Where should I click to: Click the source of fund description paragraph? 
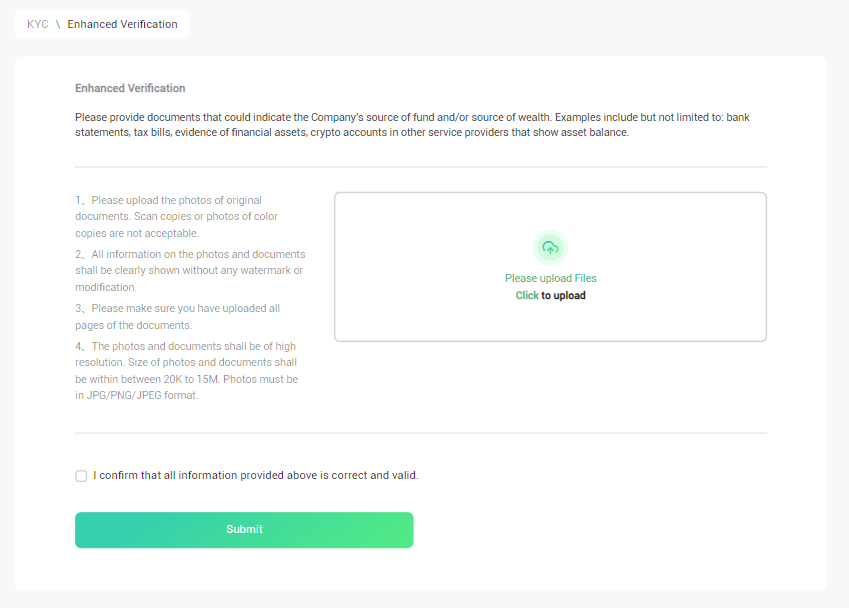[412, 125]
